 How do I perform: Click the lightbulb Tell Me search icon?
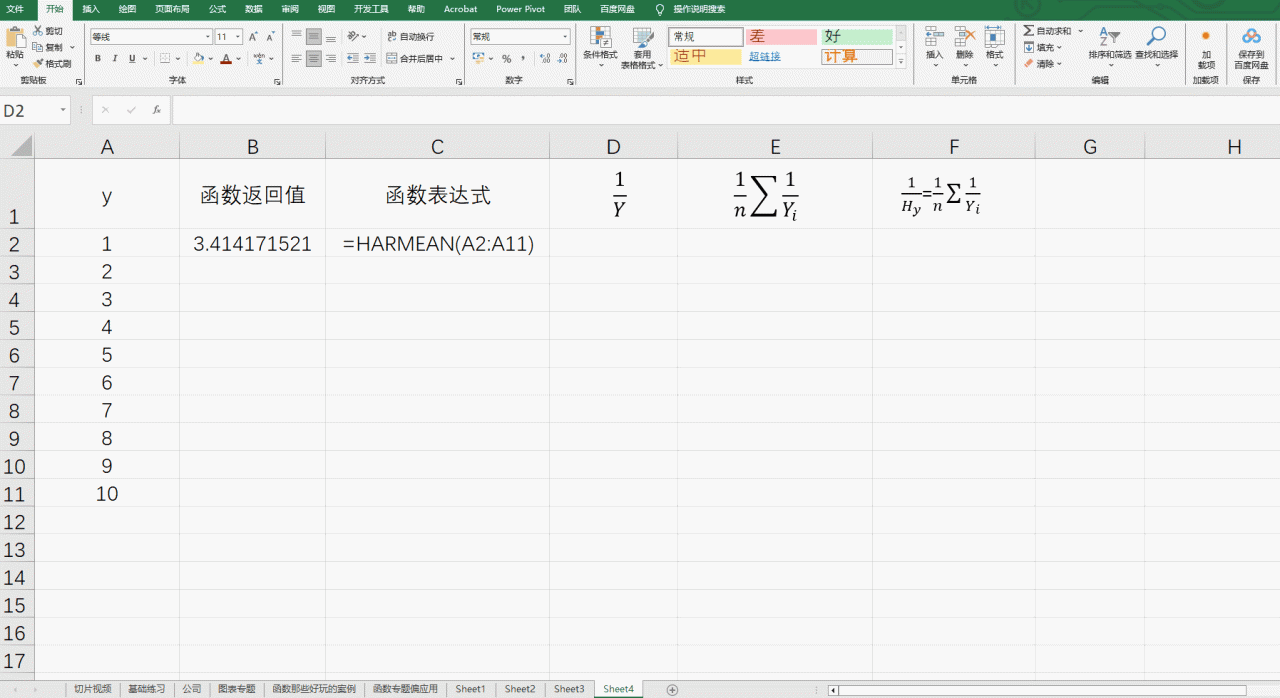(x=660, y=9)
